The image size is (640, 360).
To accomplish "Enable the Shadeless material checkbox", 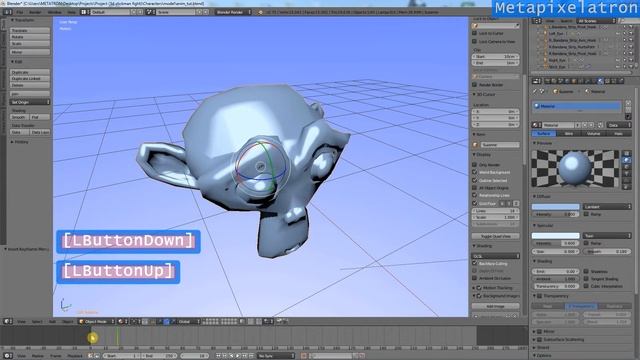I will 586,271.
